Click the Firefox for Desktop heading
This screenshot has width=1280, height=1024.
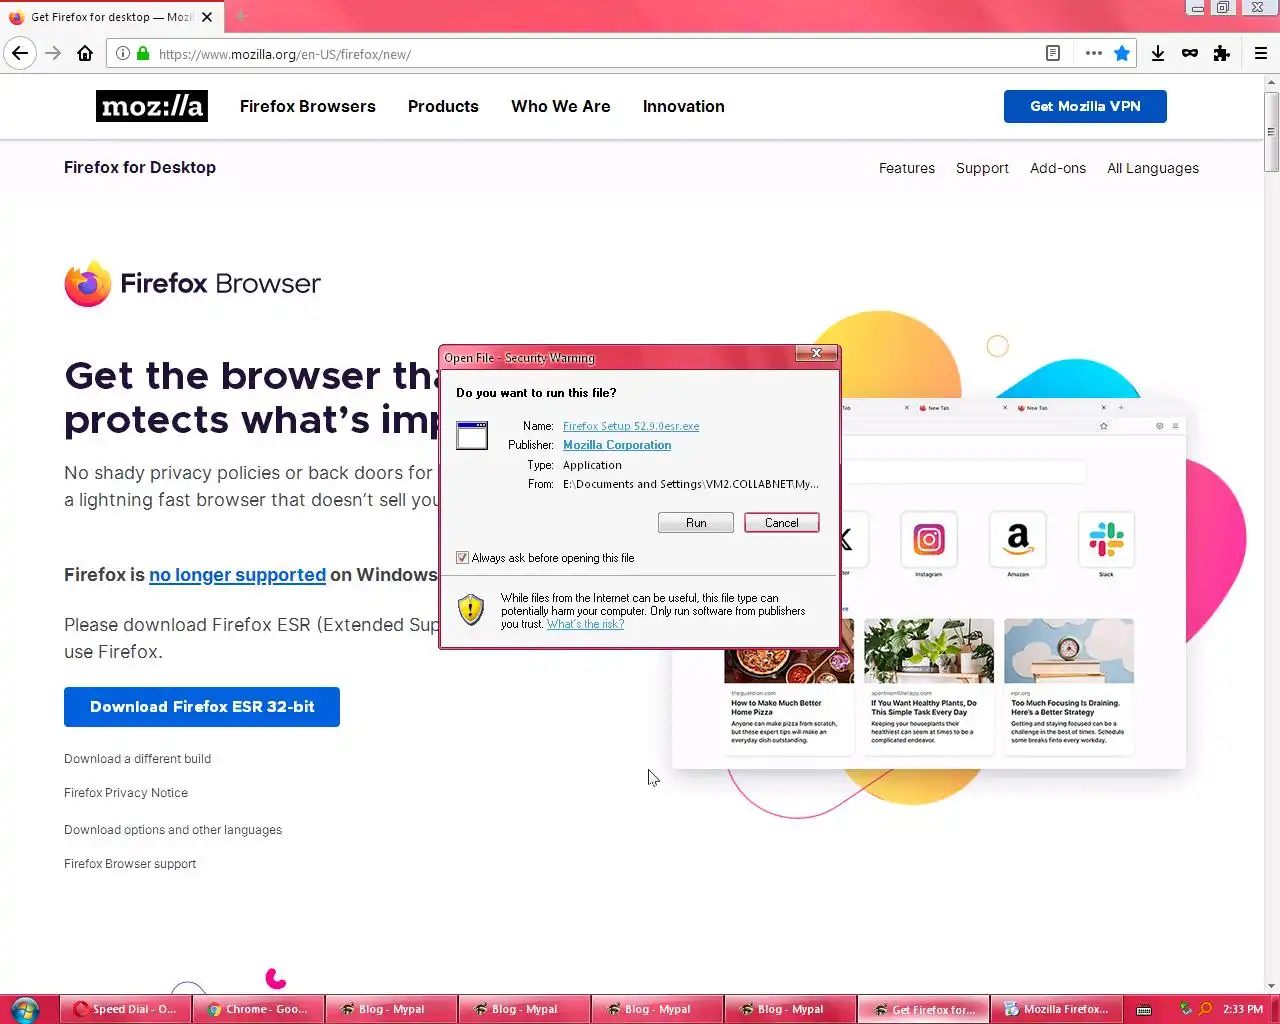(x=140, y=167)
